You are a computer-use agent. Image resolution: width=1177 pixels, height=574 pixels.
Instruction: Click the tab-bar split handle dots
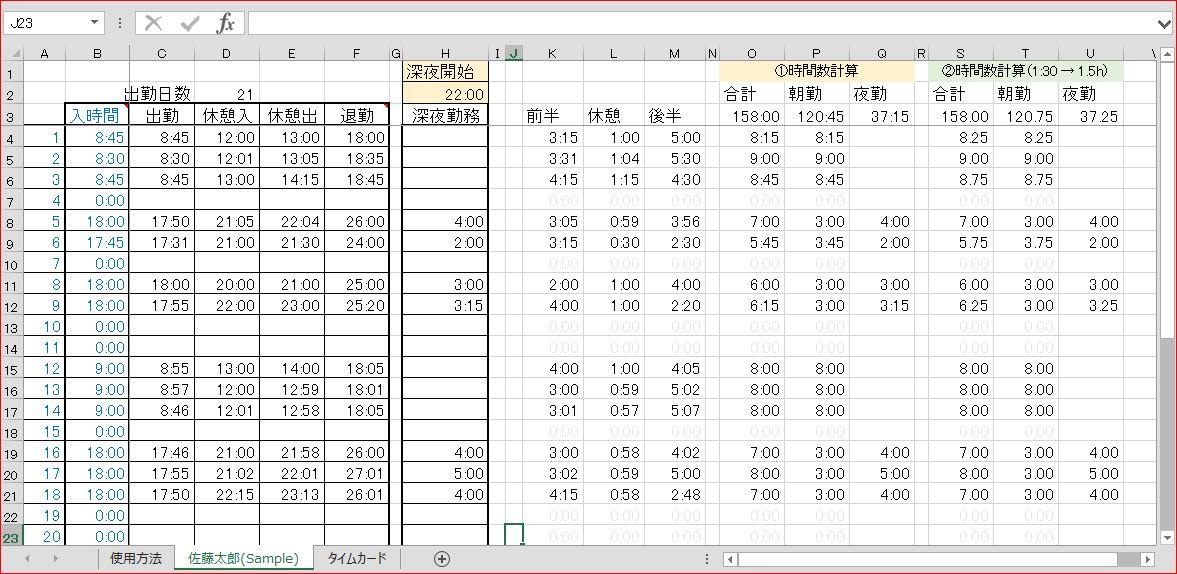tap(707, 559)
